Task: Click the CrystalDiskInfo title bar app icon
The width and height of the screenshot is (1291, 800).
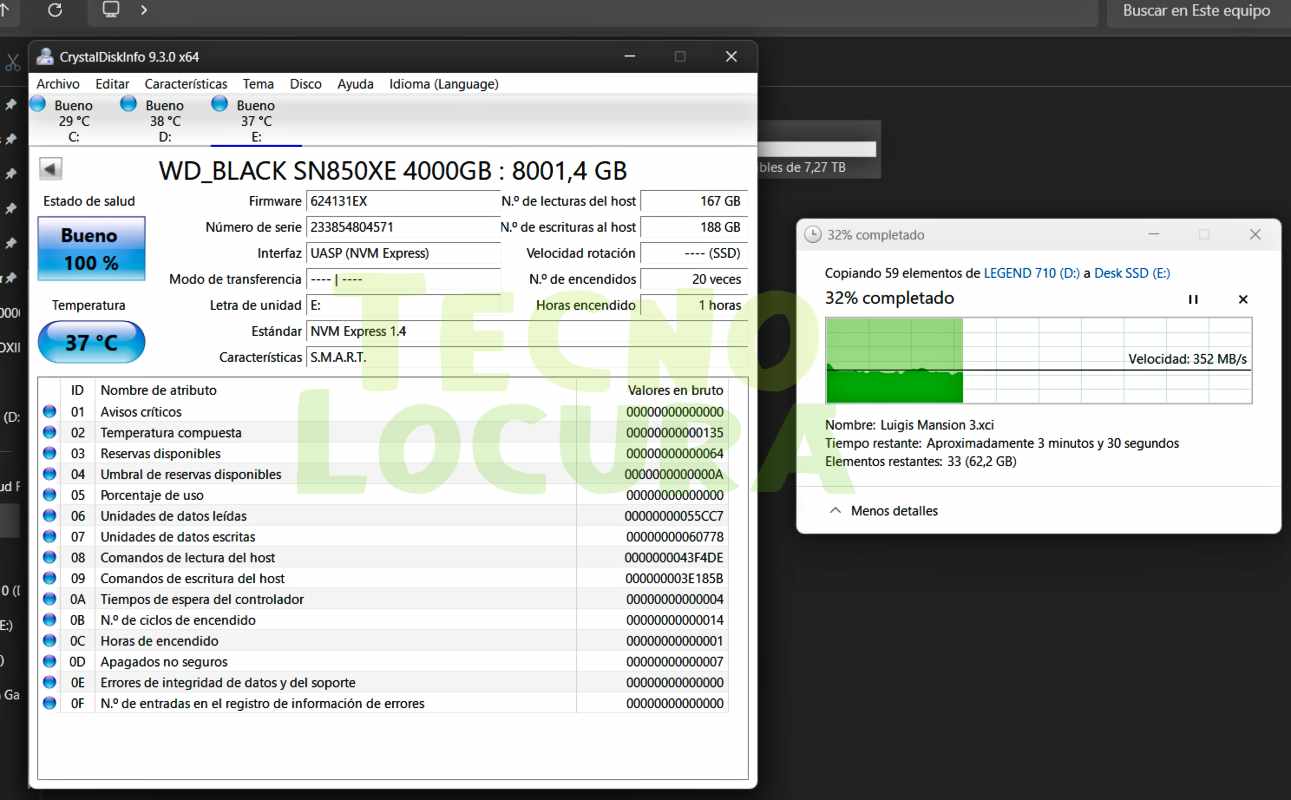Action: pos(45,57)
